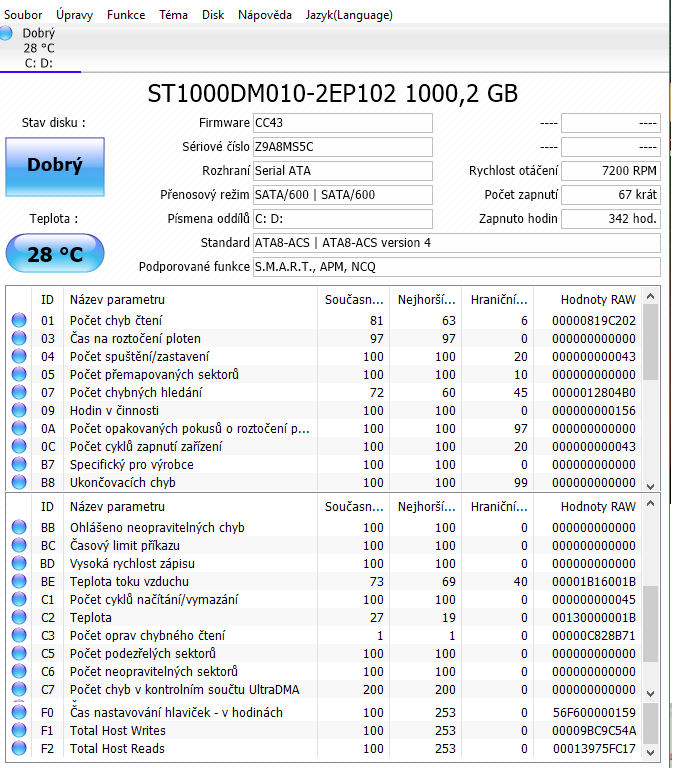Click the second table's vertical scrollbar thumb
680x768 pixels.
coord(651,624)
